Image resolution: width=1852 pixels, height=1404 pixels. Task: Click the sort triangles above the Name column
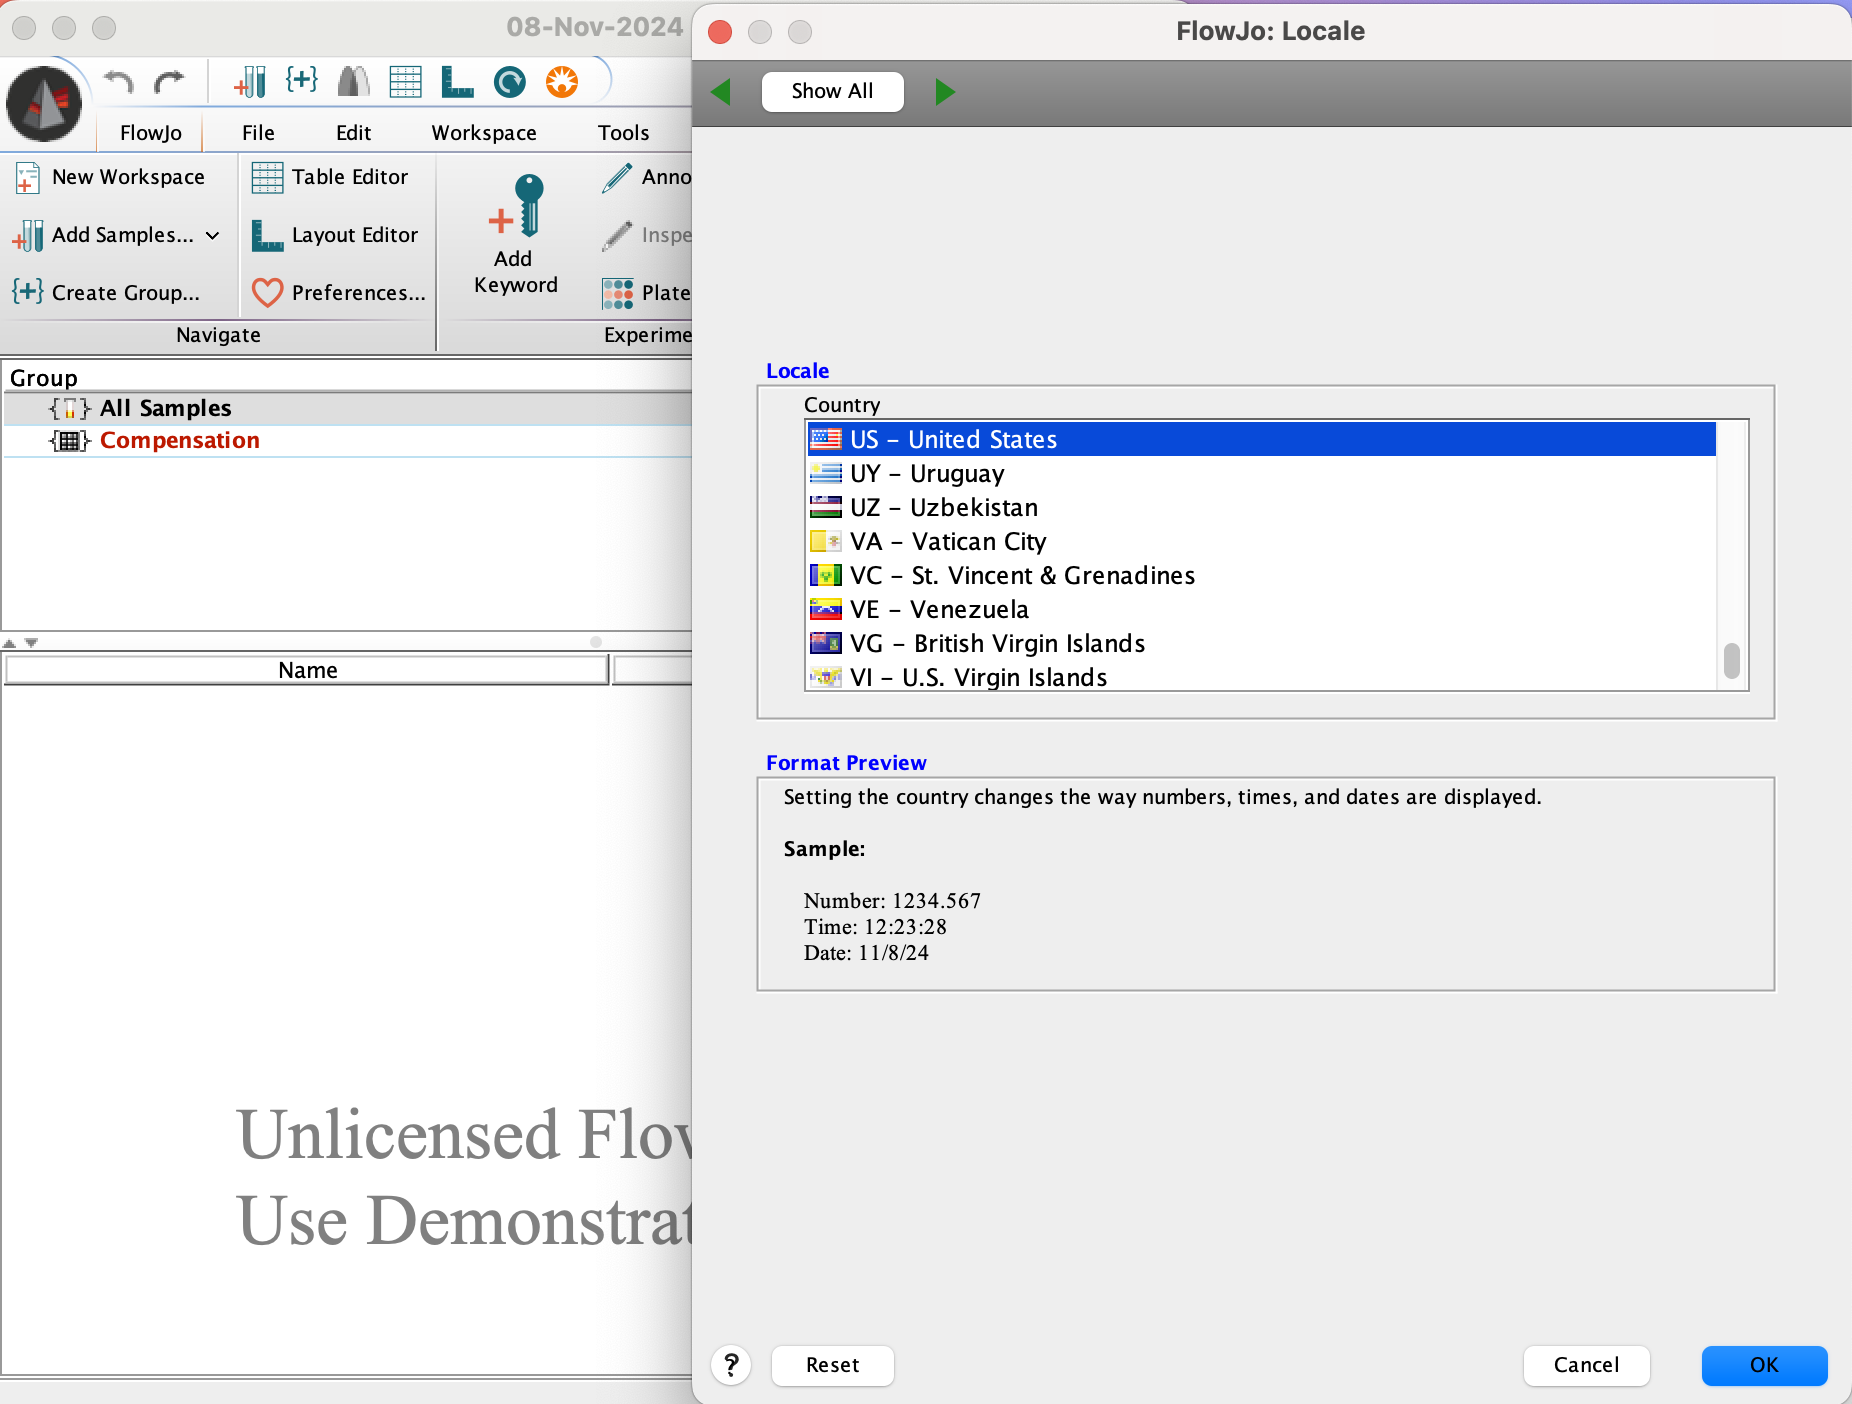pyautogui.click(x=21, y=643)
